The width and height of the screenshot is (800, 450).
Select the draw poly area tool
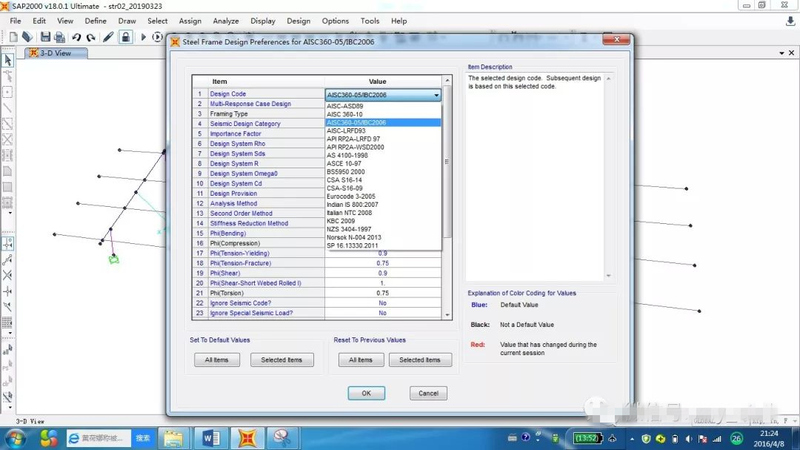[x=8, y=171]
